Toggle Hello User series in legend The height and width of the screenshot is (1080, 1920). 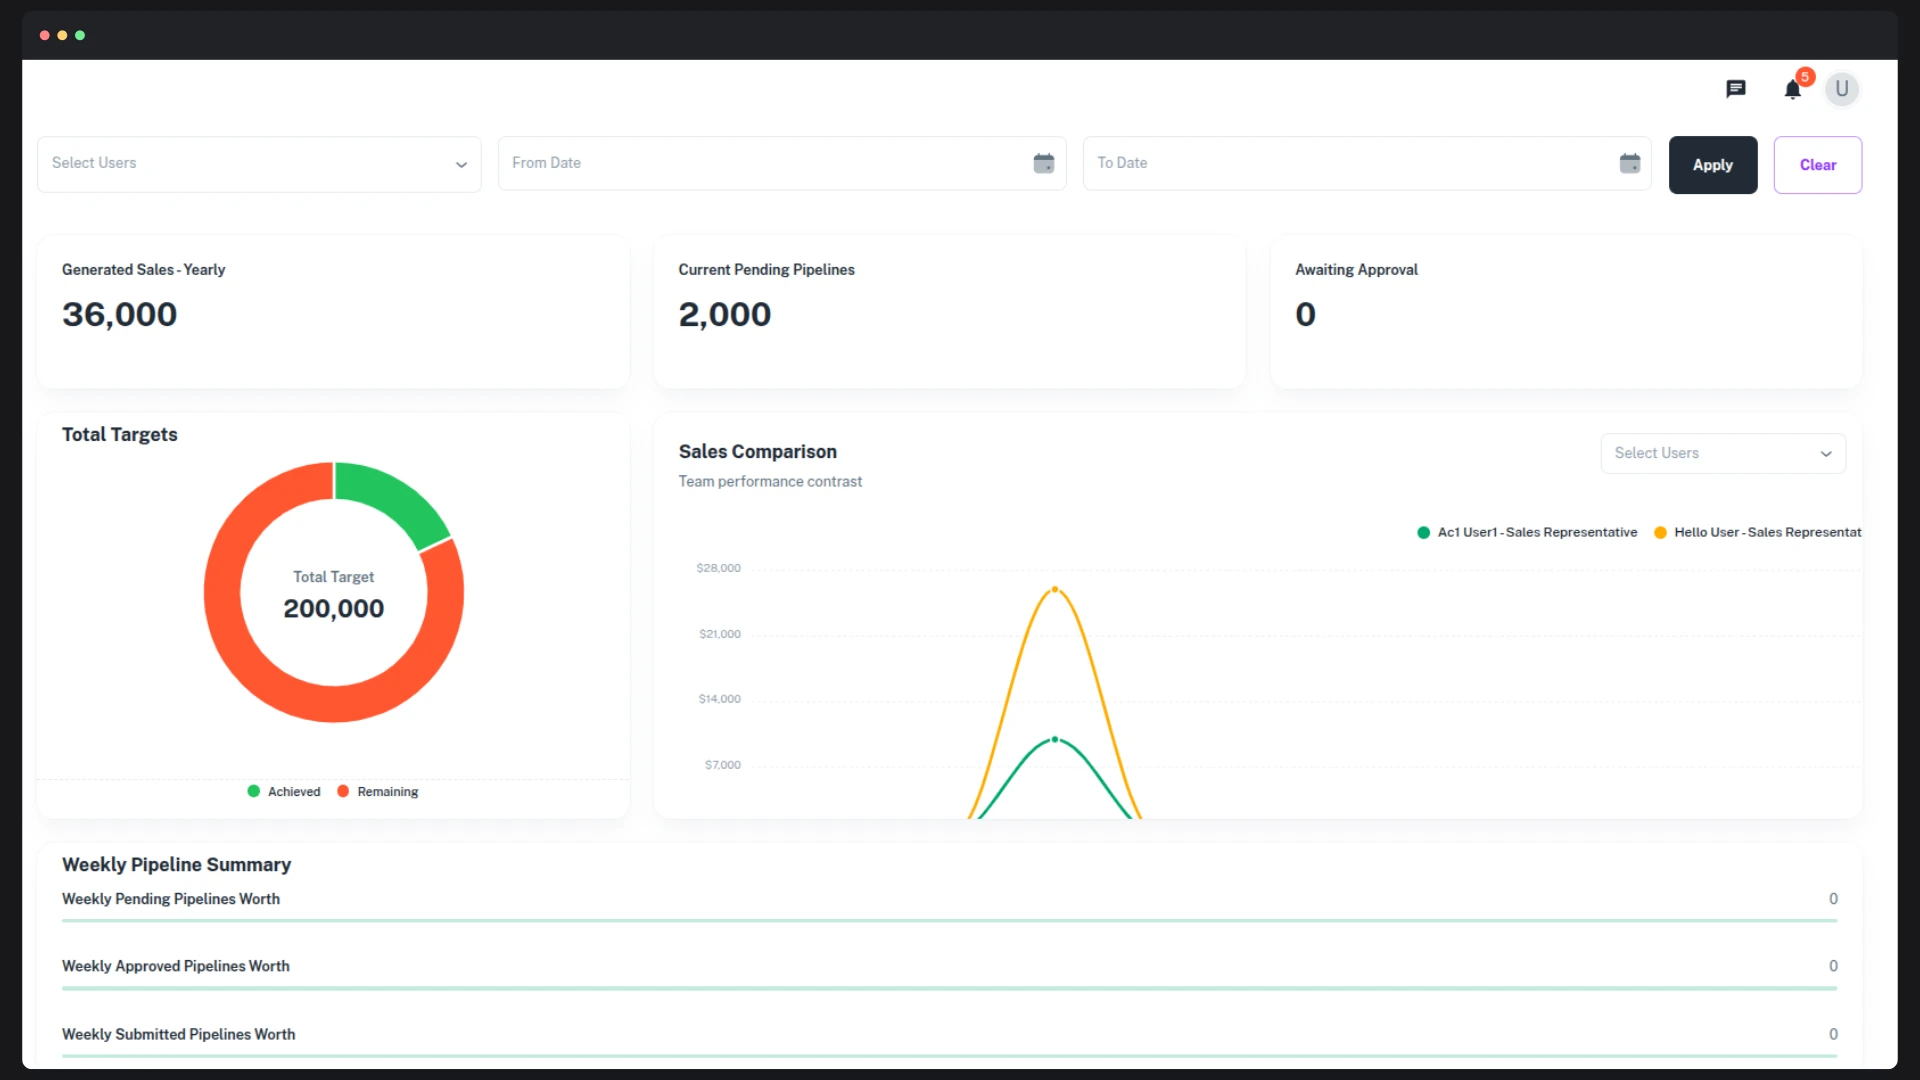tap(1758, 532)
